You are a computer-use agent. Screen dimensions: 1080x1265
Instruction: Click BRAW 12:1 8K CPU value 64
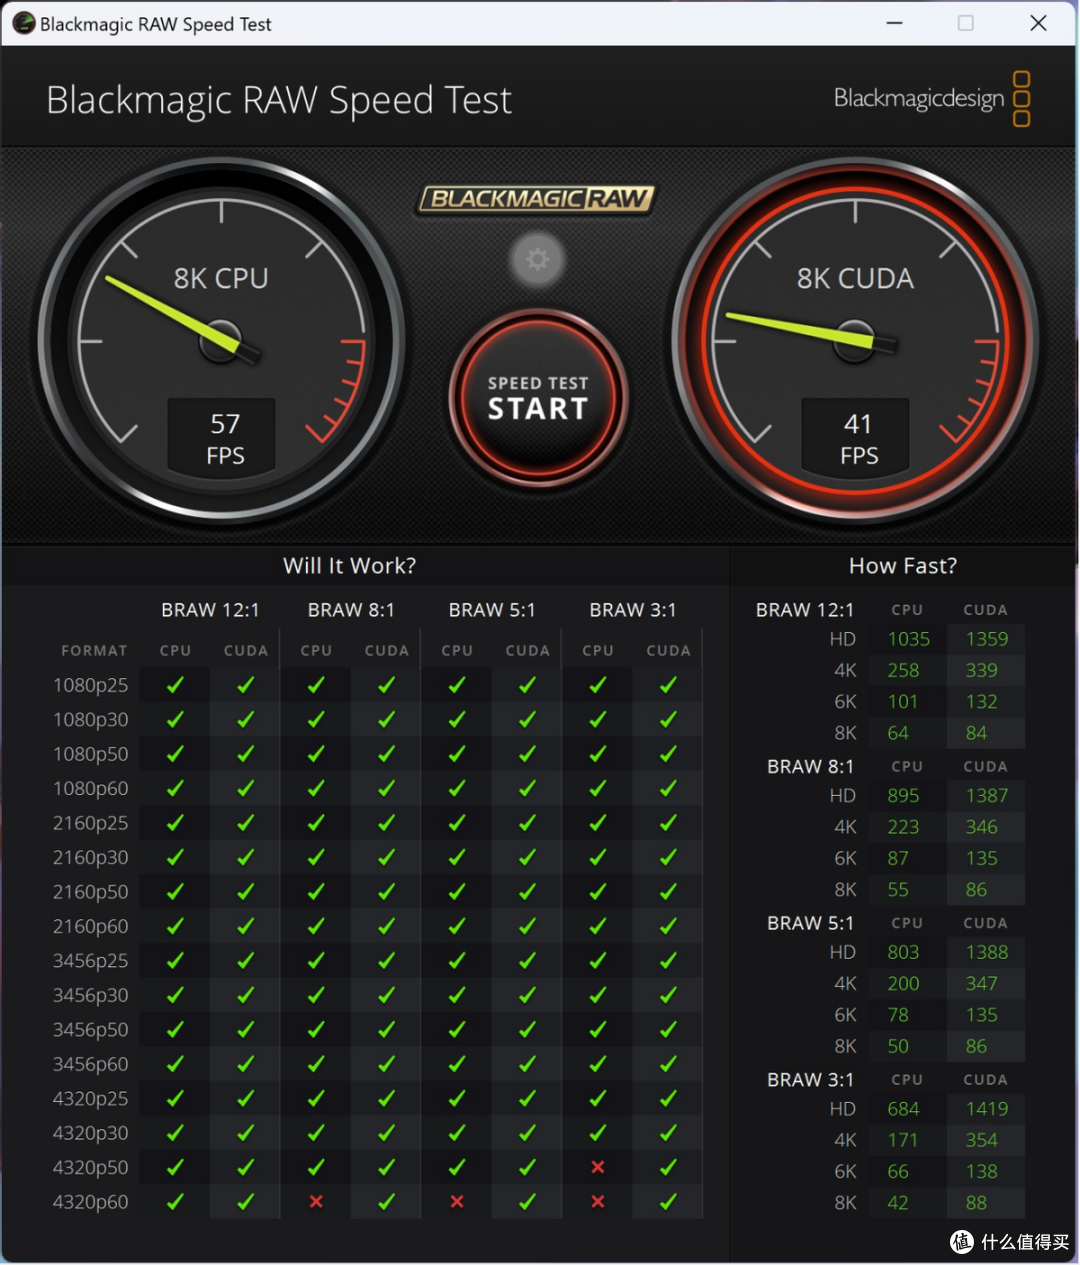898,733
